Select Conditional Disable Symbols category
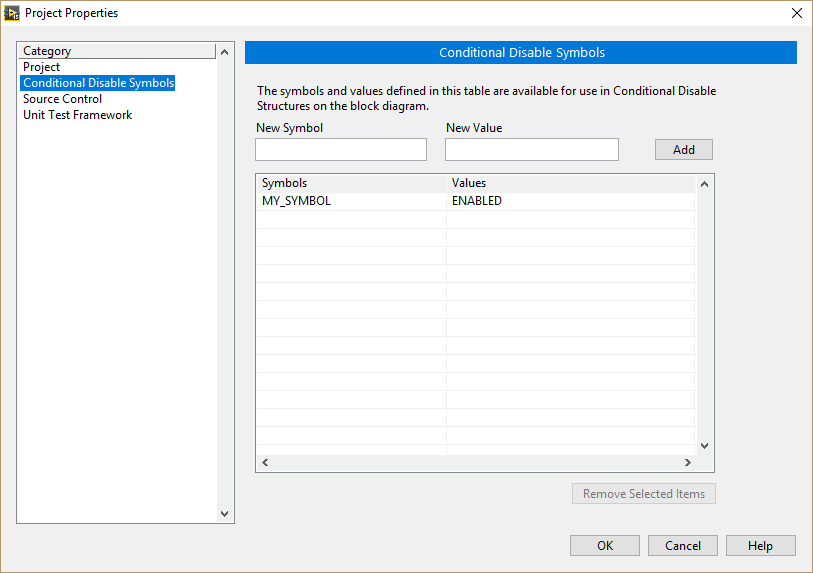813x573 pixels. (98, 83)
